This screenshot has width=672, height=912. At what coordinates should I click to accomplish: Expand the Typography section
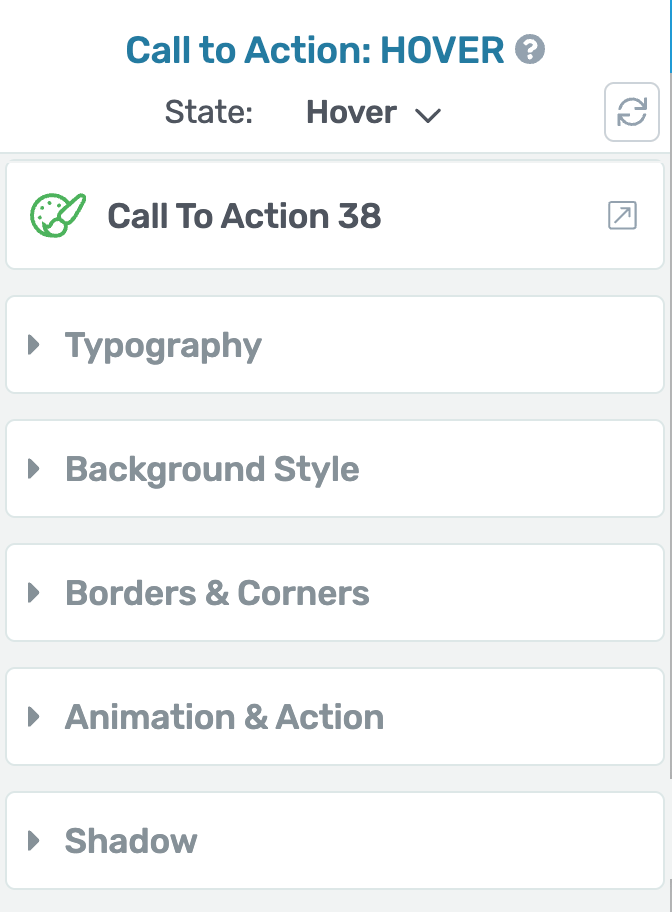[x=163, y=345]
